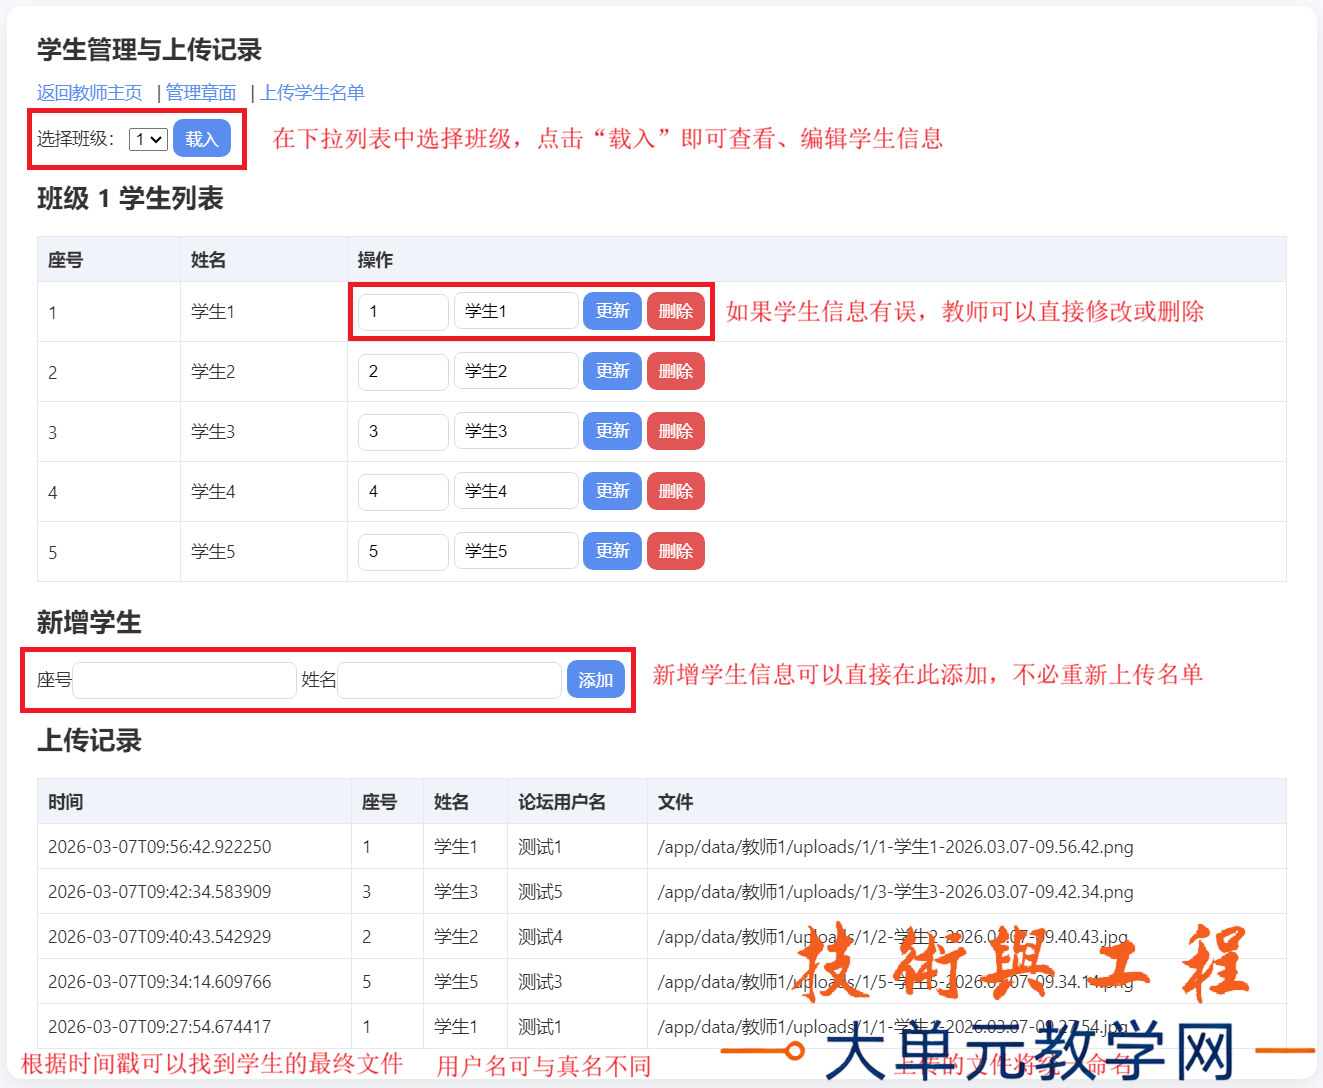This screenshot has width=1323, height=1088.
Task: Click the name field for 学生2
Action: point(515,370)
